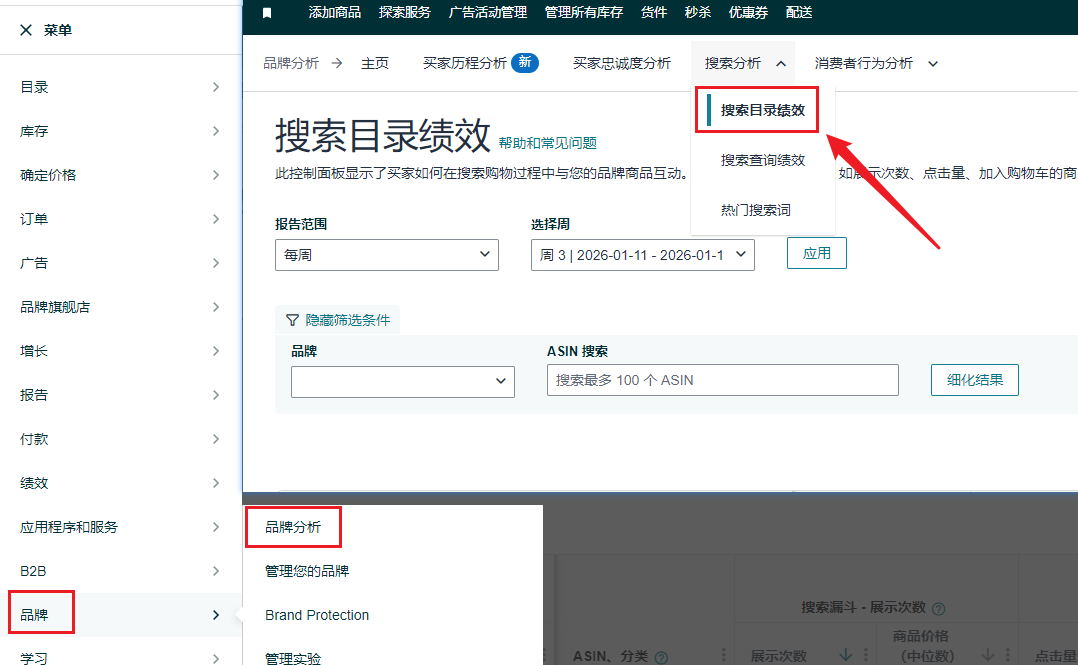
Task: Click 货件 in top navigation
Action: 654,12
